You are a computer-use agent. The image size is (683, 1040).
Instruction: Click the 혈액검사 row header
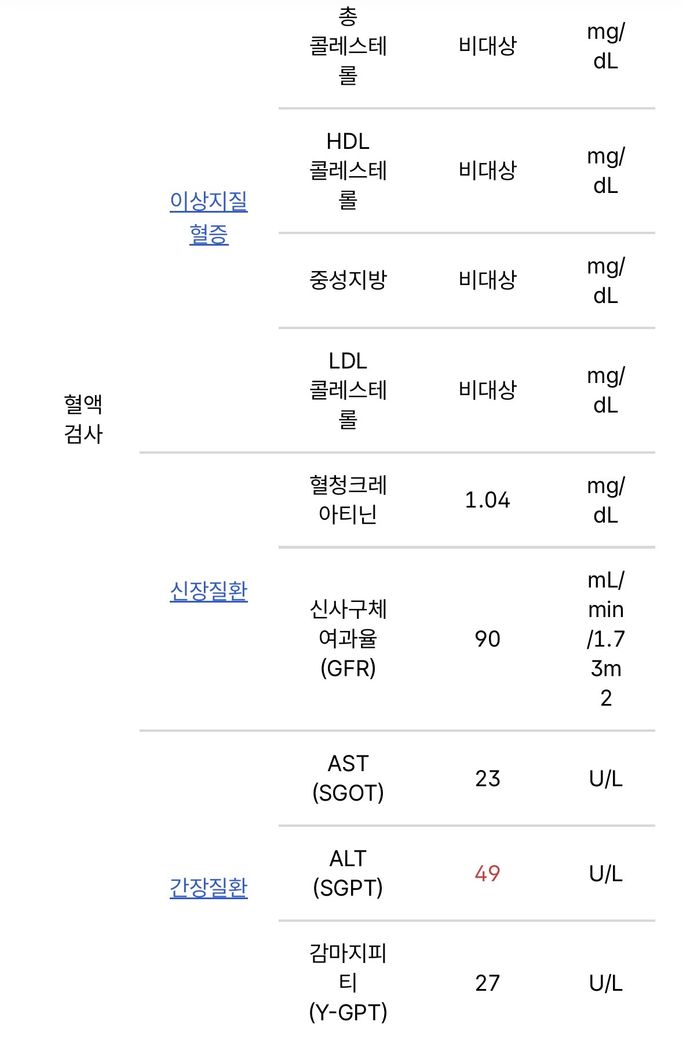pyautogui.click(x=84, y=419)
